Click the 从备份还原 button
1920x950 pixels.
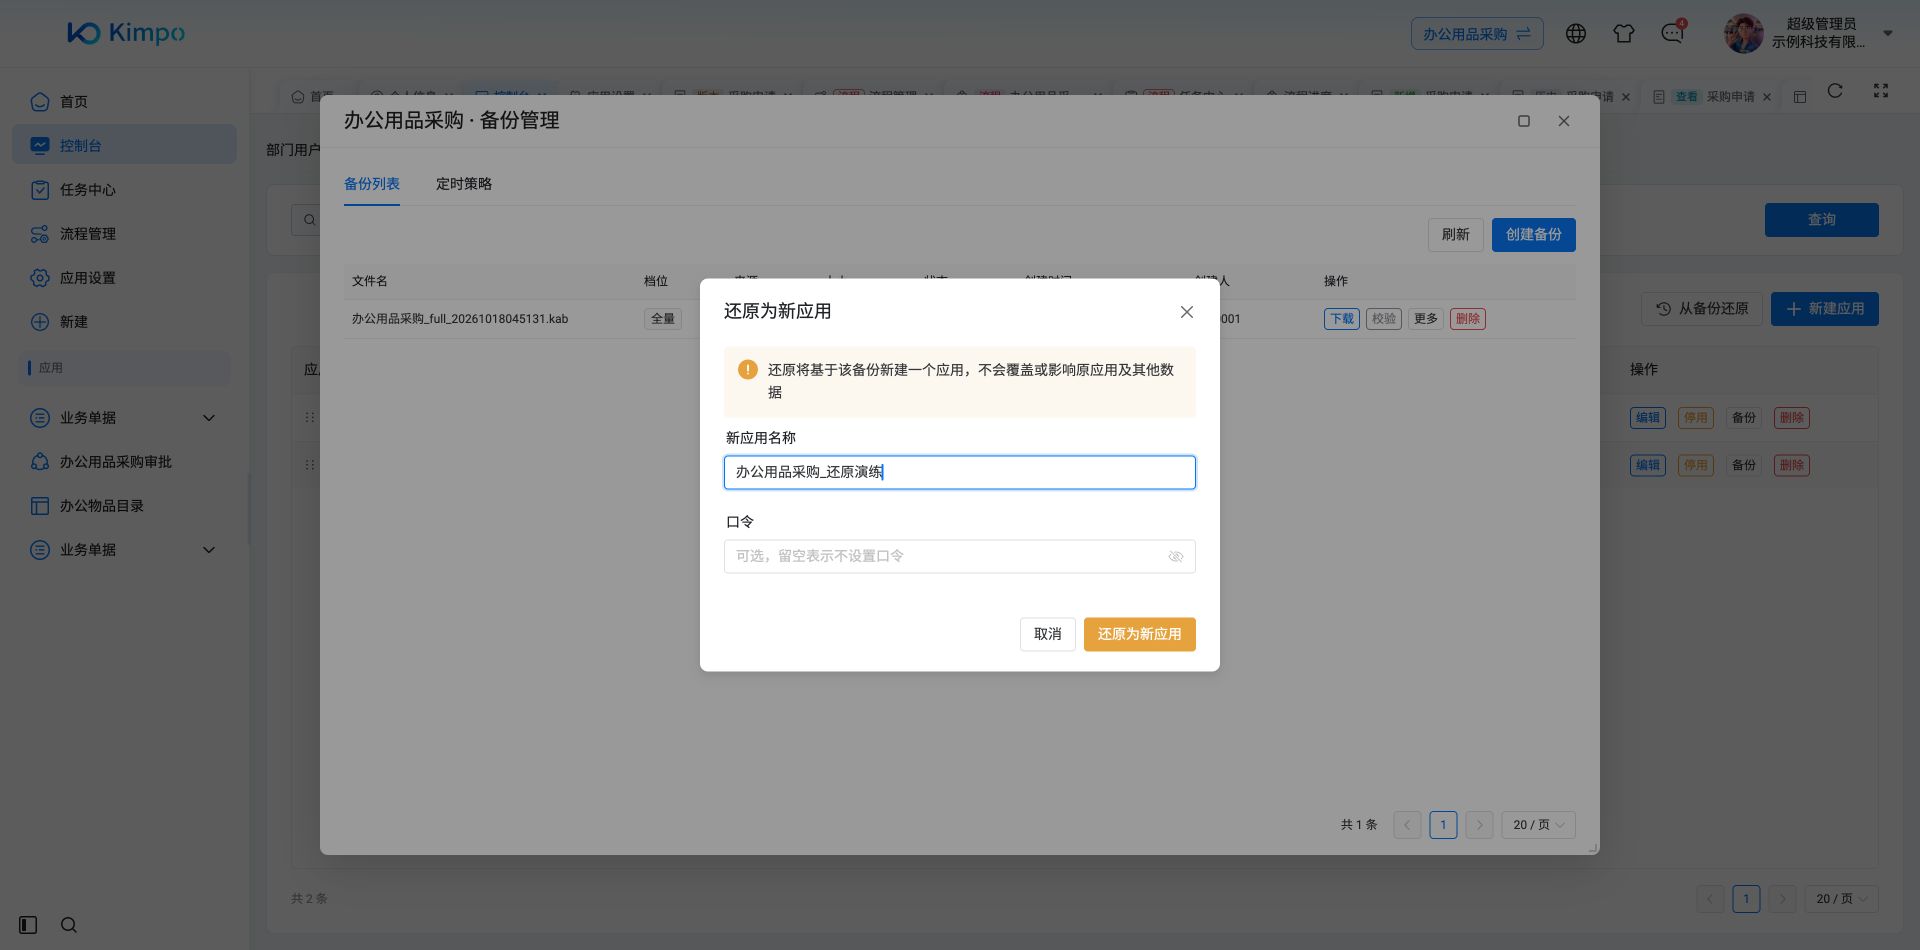click(1702, 309)
